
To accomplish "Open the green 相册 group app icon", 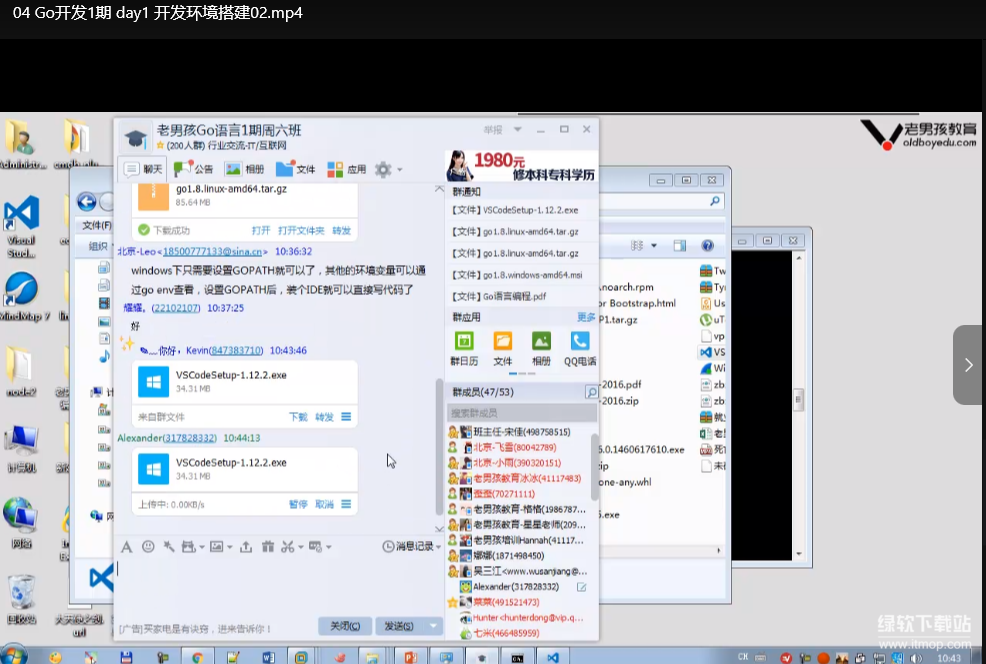I will 541,349.
